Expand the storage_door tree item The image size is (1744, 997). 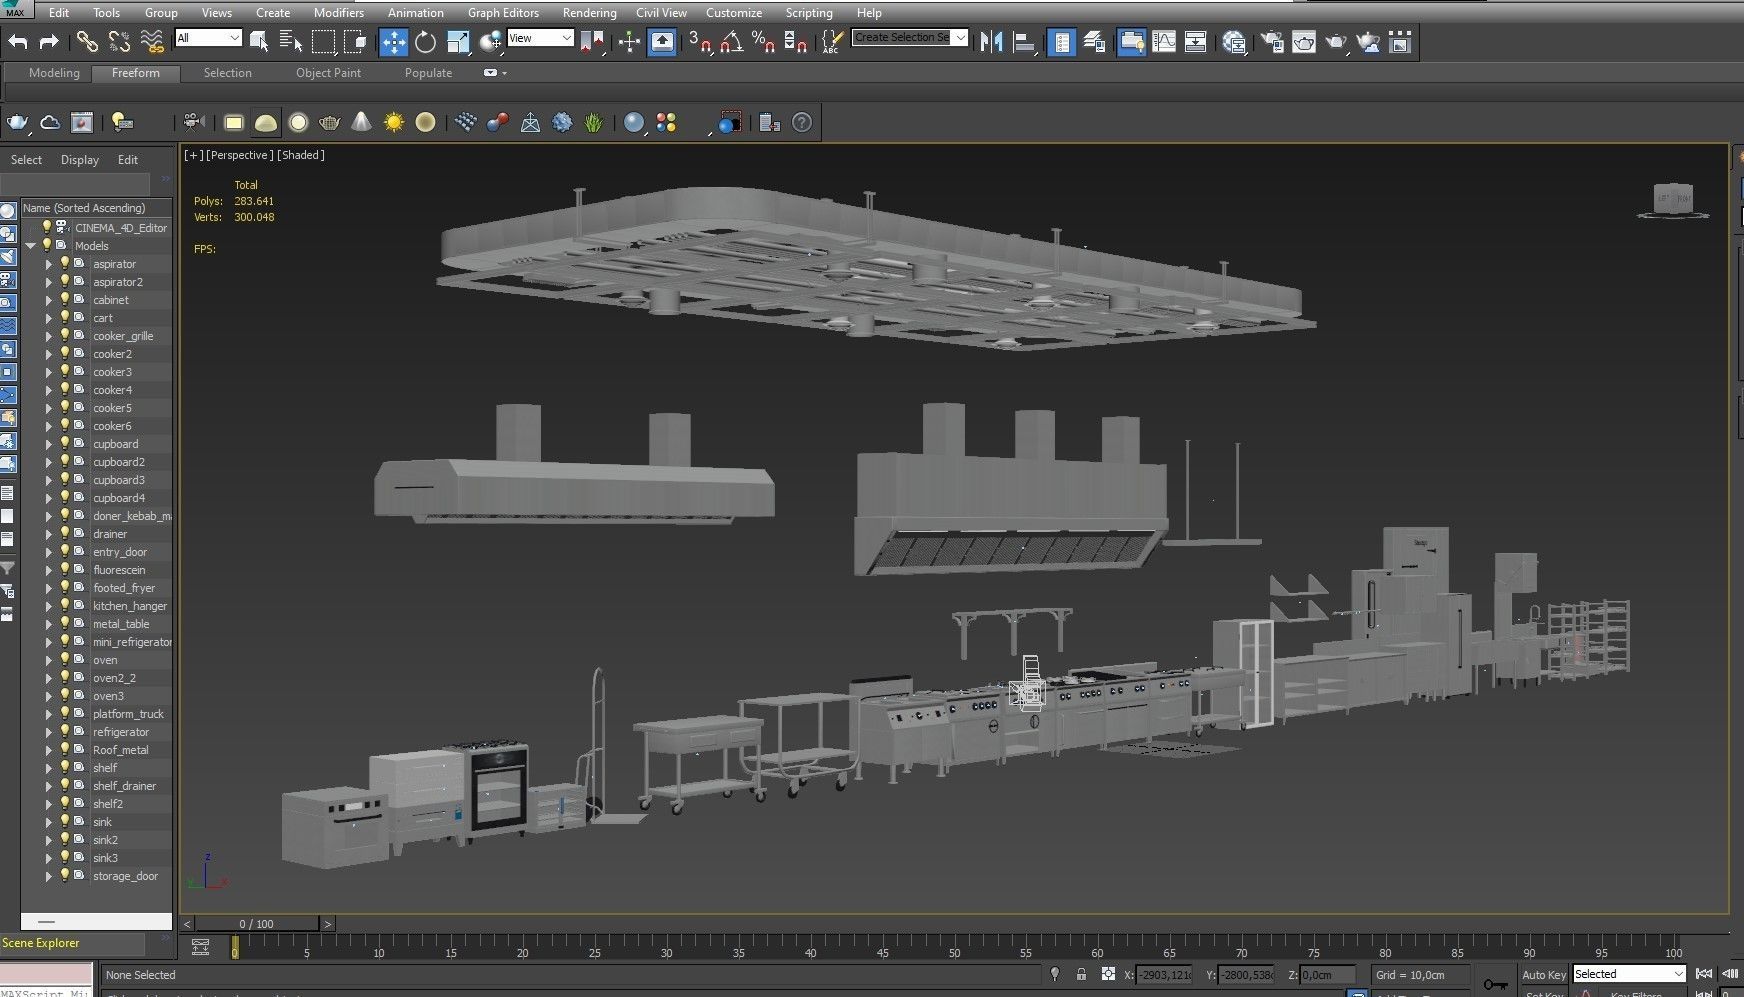coord(48,876)
